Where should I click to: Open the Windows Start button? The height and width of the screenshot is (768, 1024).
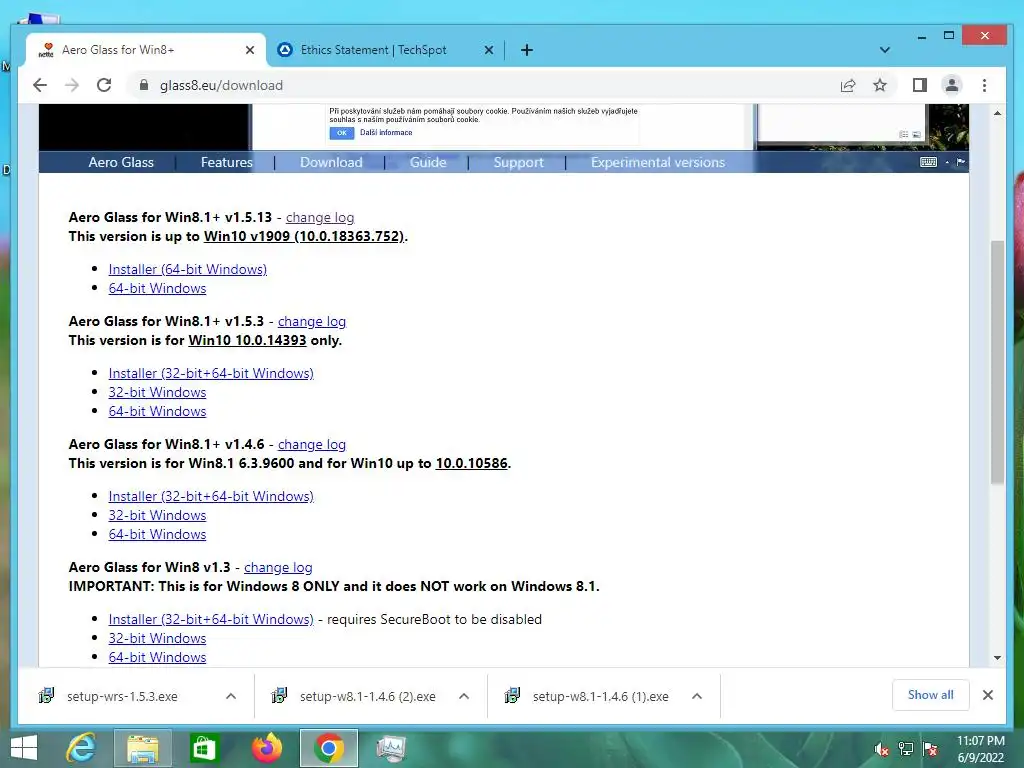24,748
